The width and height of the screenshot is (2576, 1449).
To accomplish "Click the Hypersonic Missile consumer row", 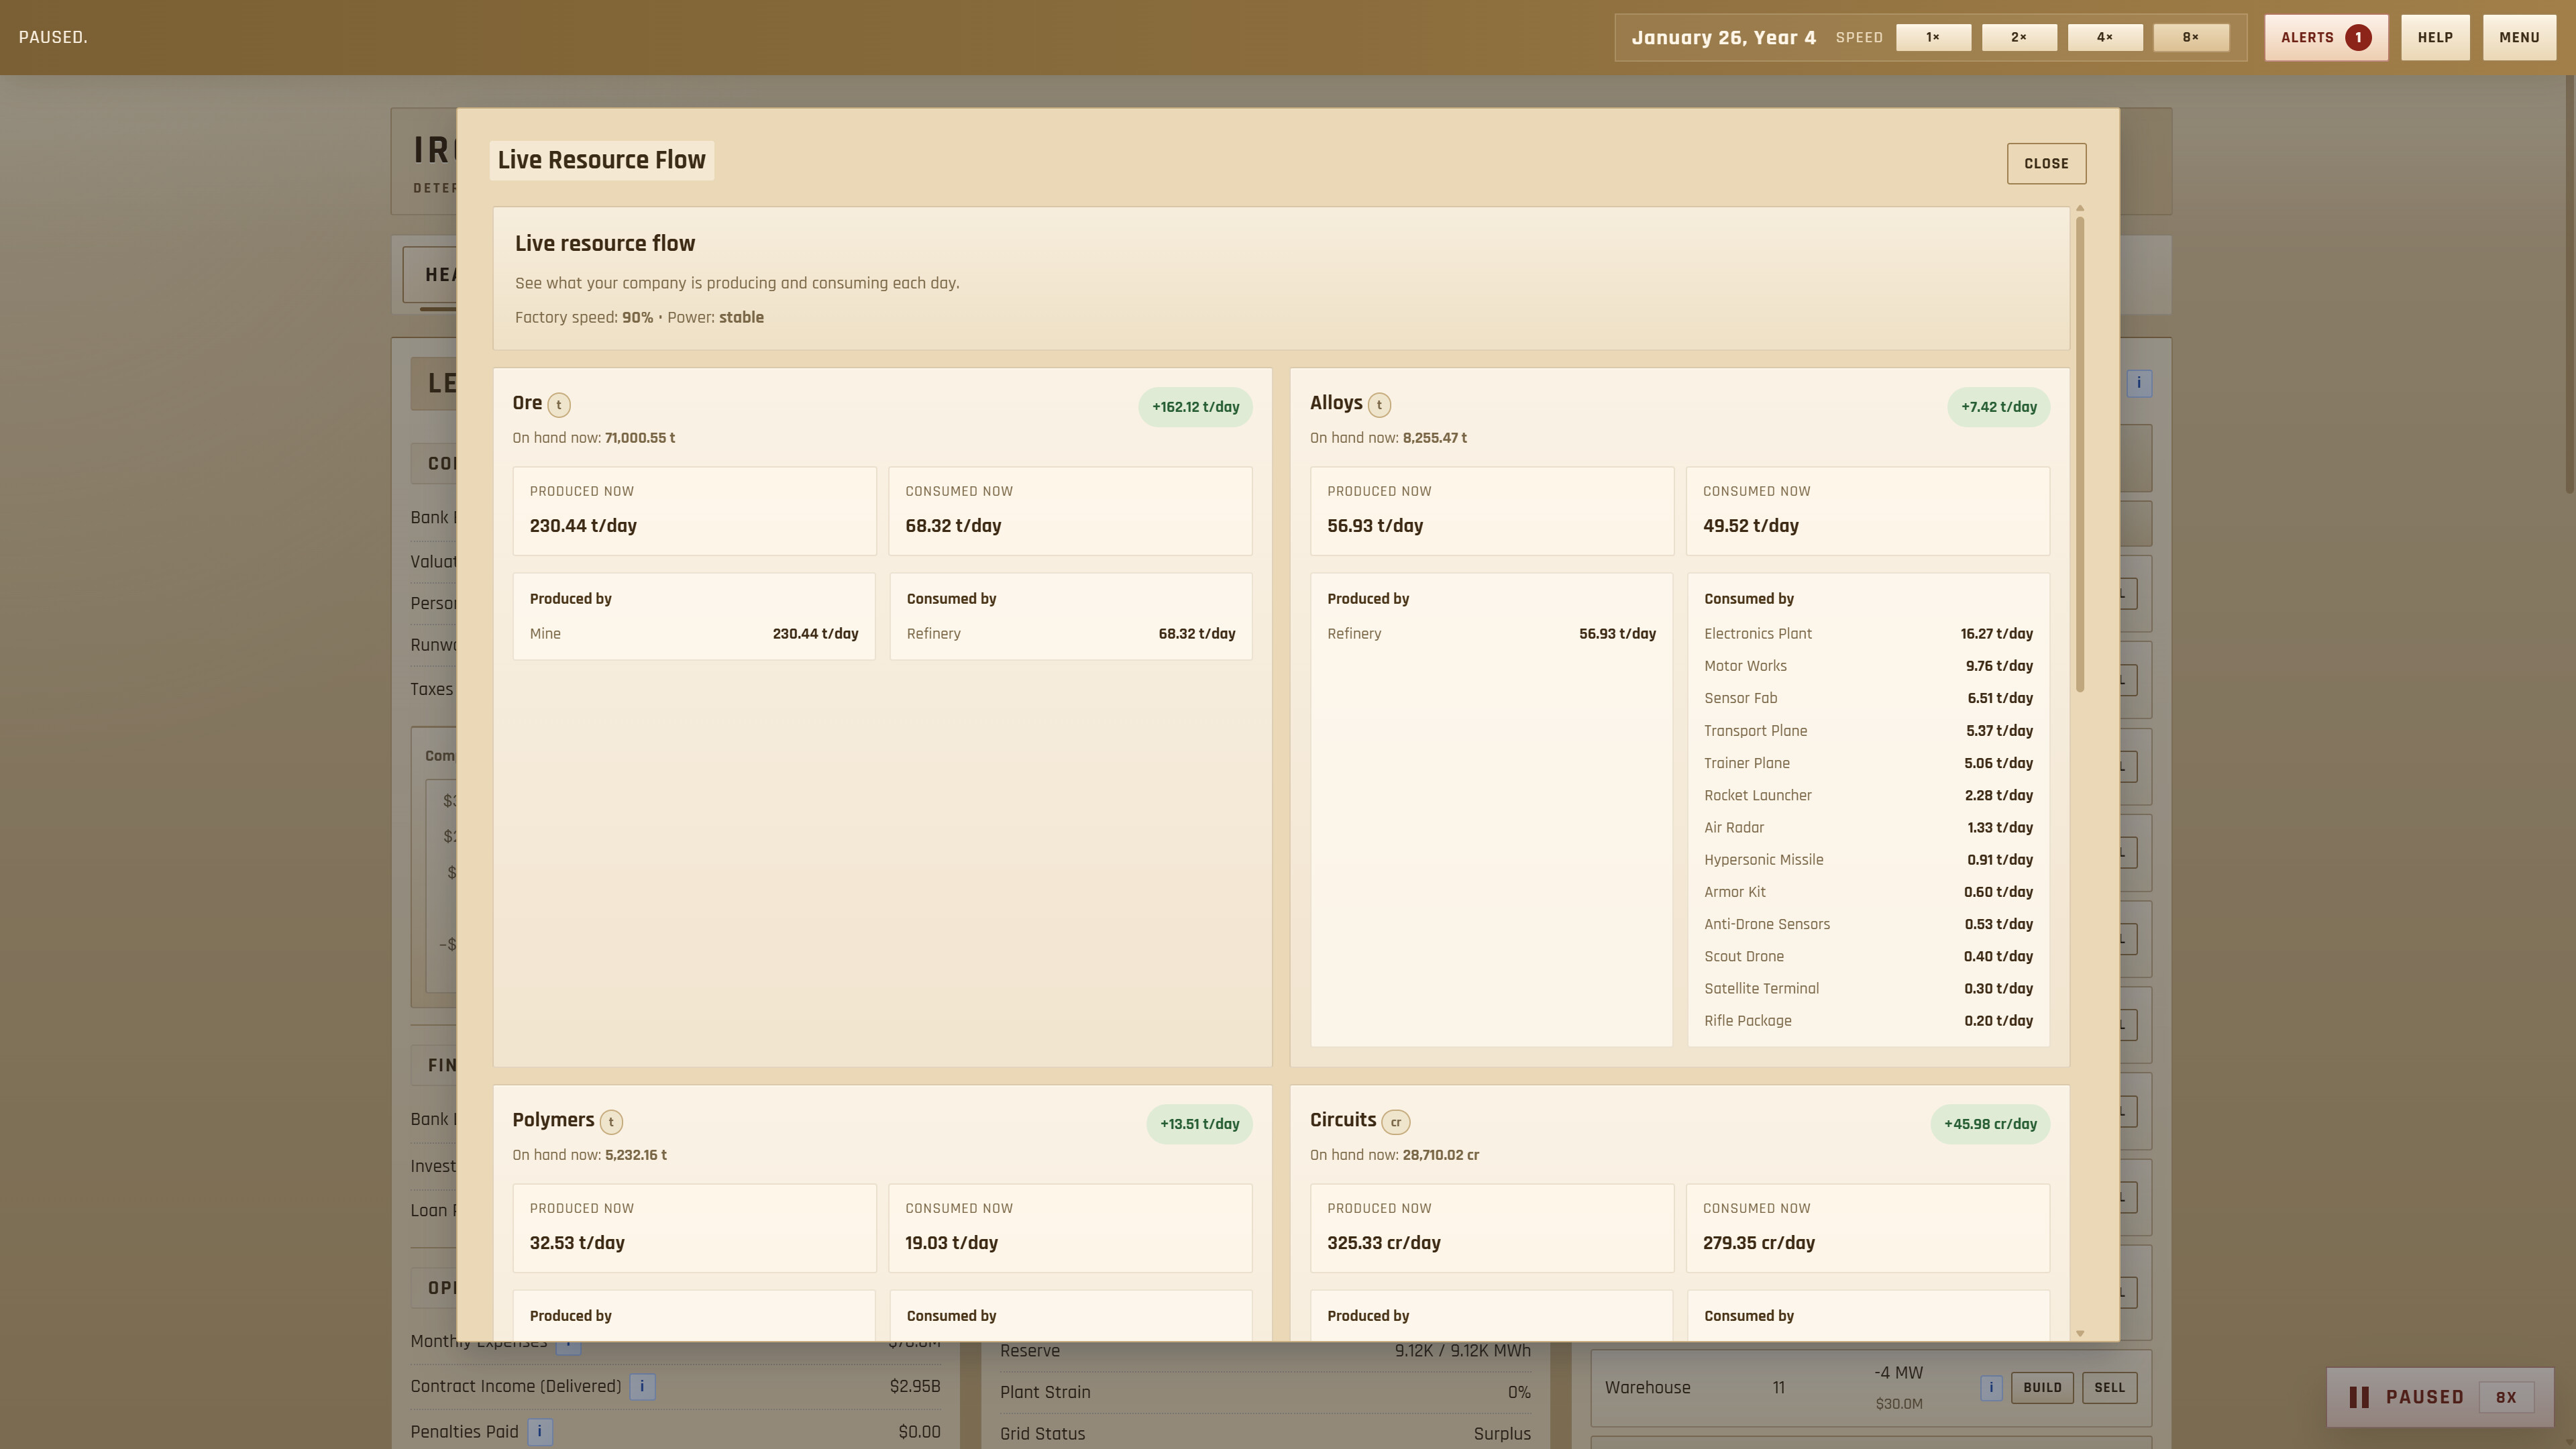I will tap(1868, 860).
